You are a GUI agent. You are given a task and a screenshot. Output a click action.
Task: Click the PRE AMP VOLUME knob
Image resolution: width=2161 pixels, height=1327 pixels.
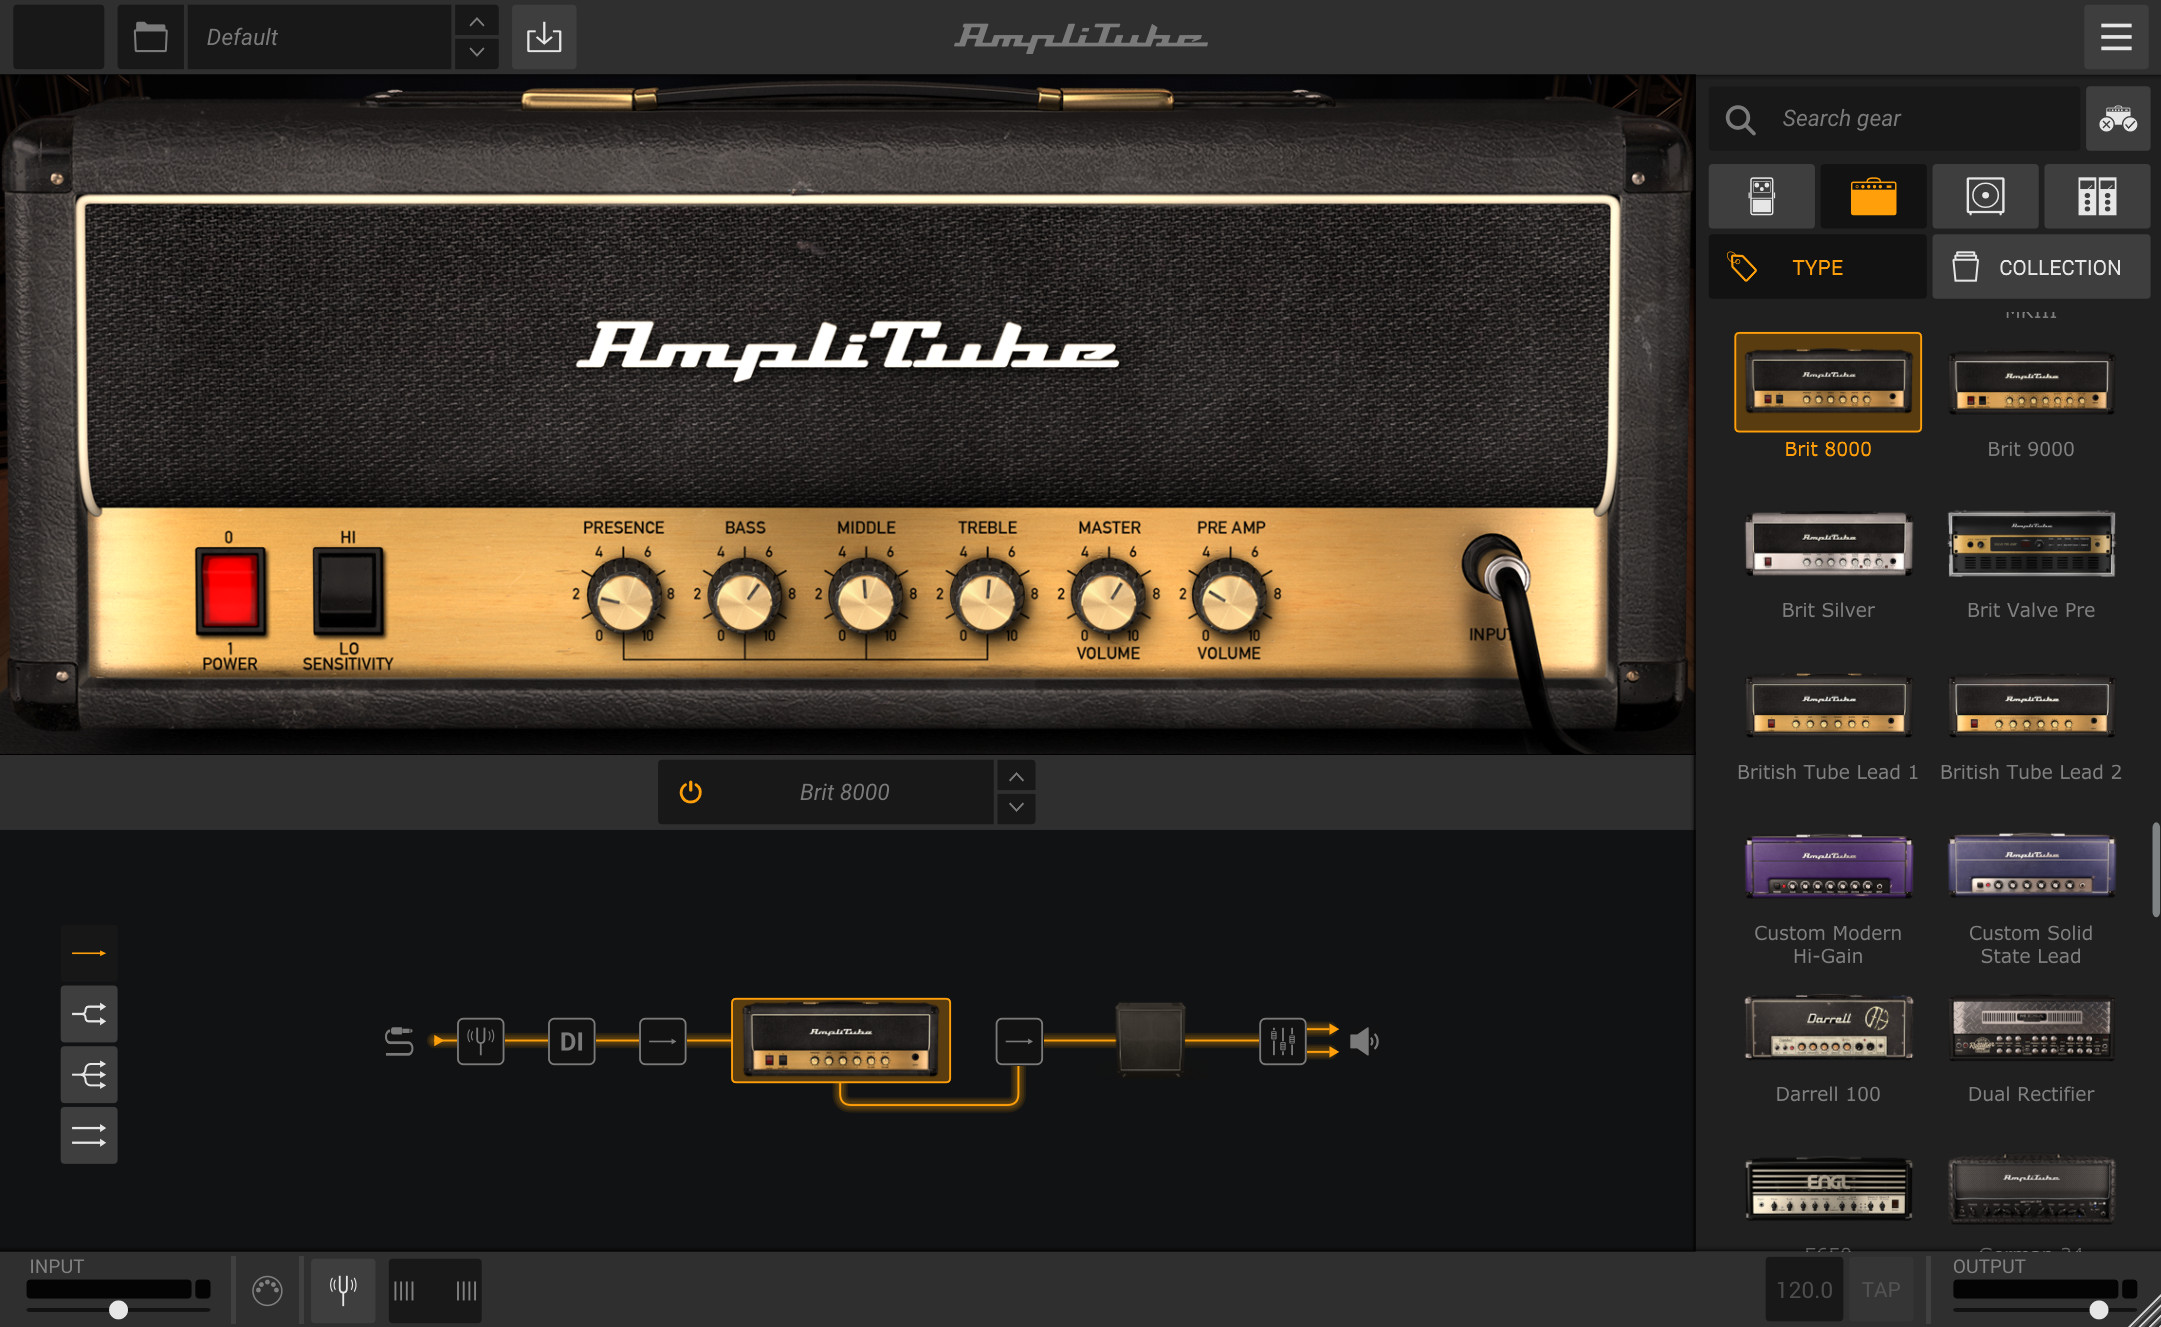tap(1229, 598)
